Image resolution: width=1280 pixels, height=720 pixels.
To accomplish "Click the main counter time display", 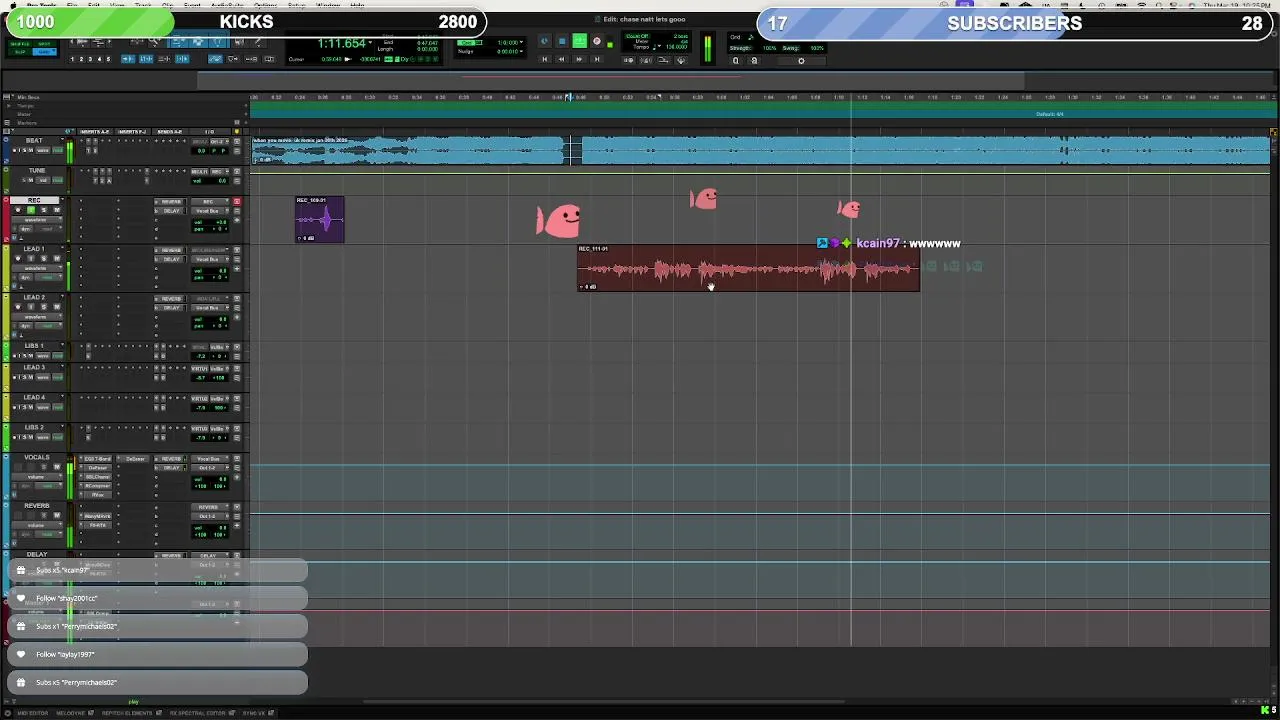I will click(341, 43).
